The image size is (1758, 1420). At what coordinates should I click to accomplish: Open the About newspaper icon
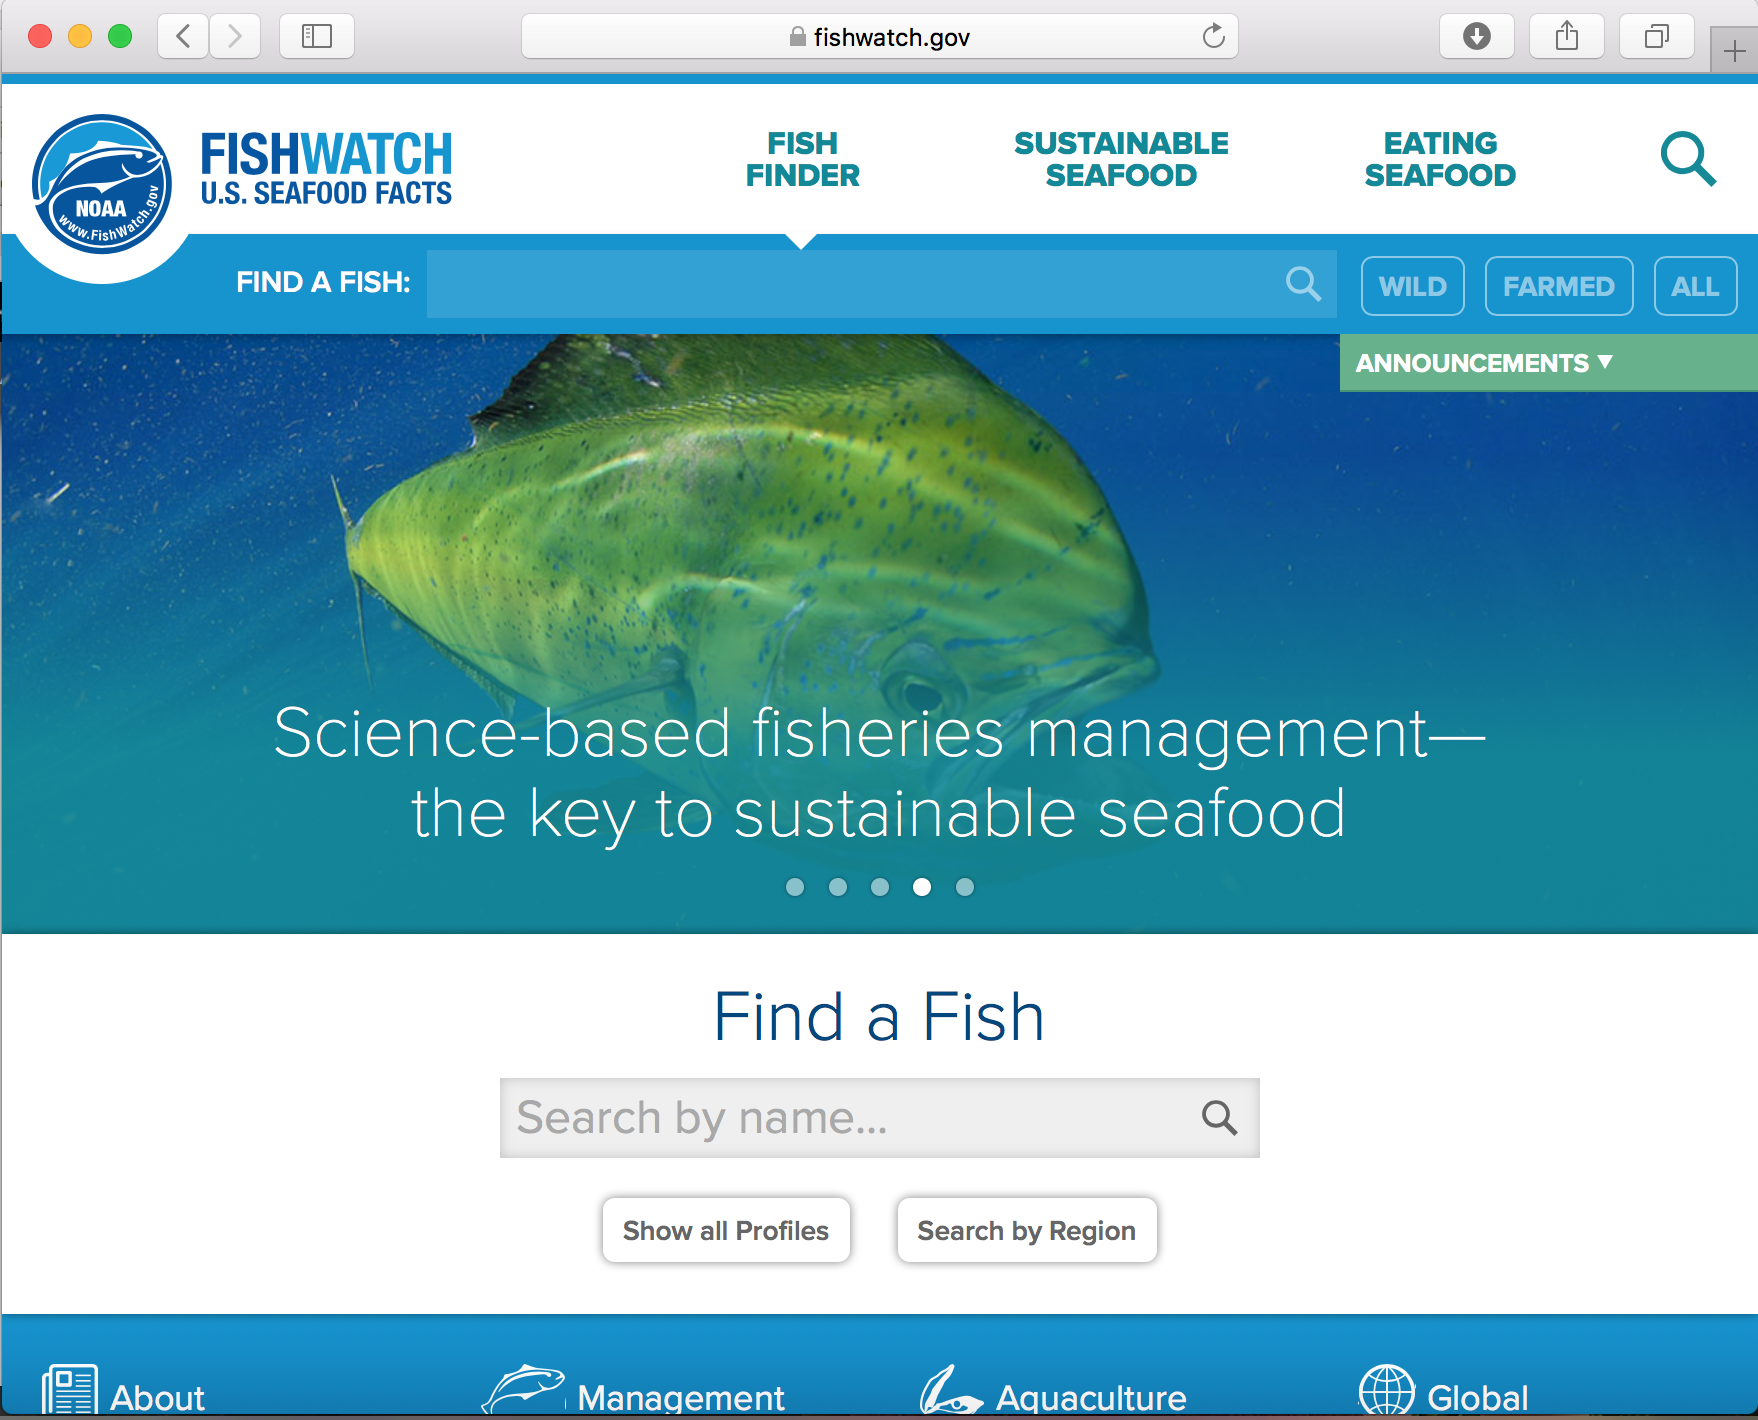pos(70,1390)
